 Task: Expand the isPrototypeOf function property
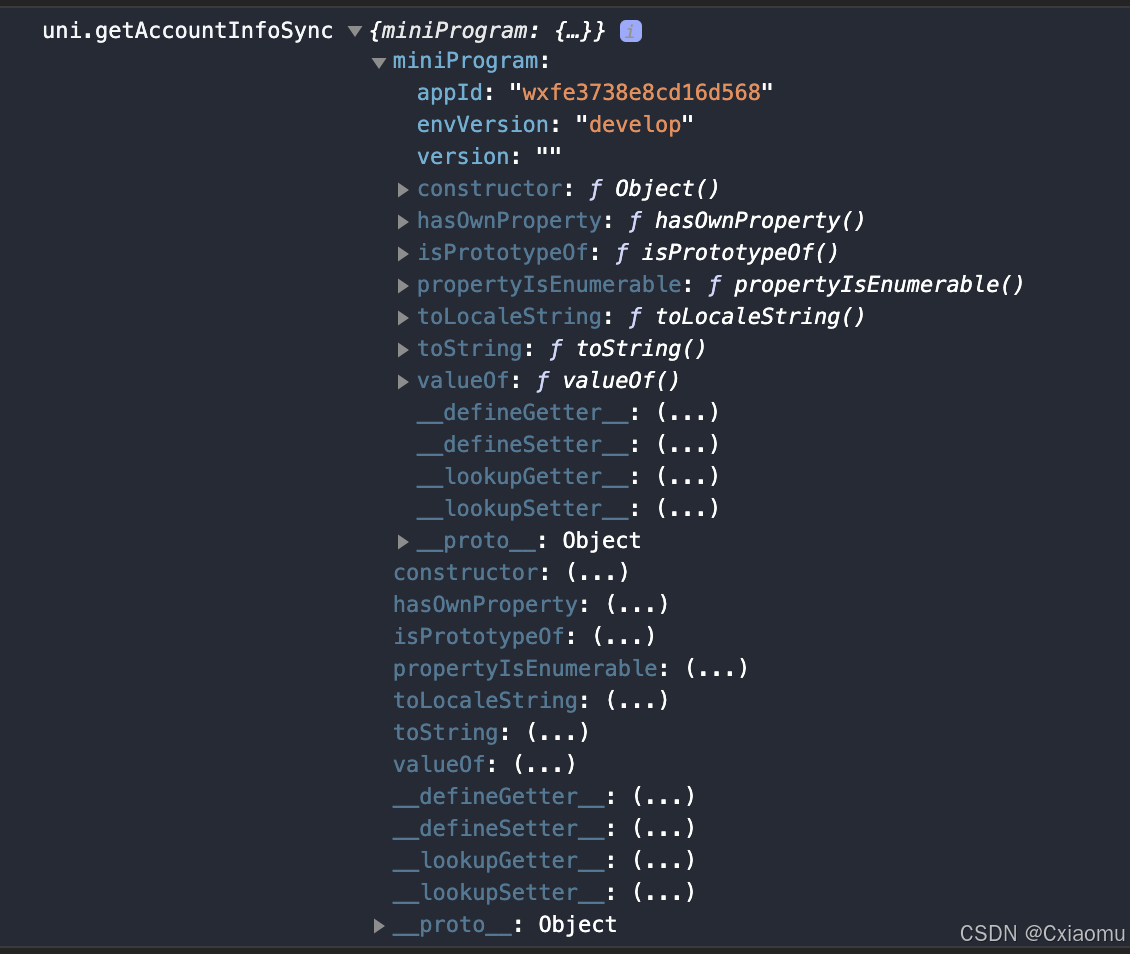pos(403,253)
